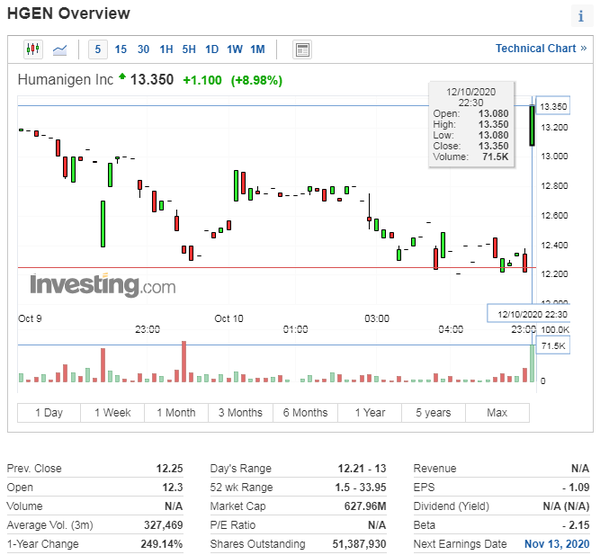Set chart range to 5 years
This screenshot has height=555, width=600.
(x=434, y=413)
